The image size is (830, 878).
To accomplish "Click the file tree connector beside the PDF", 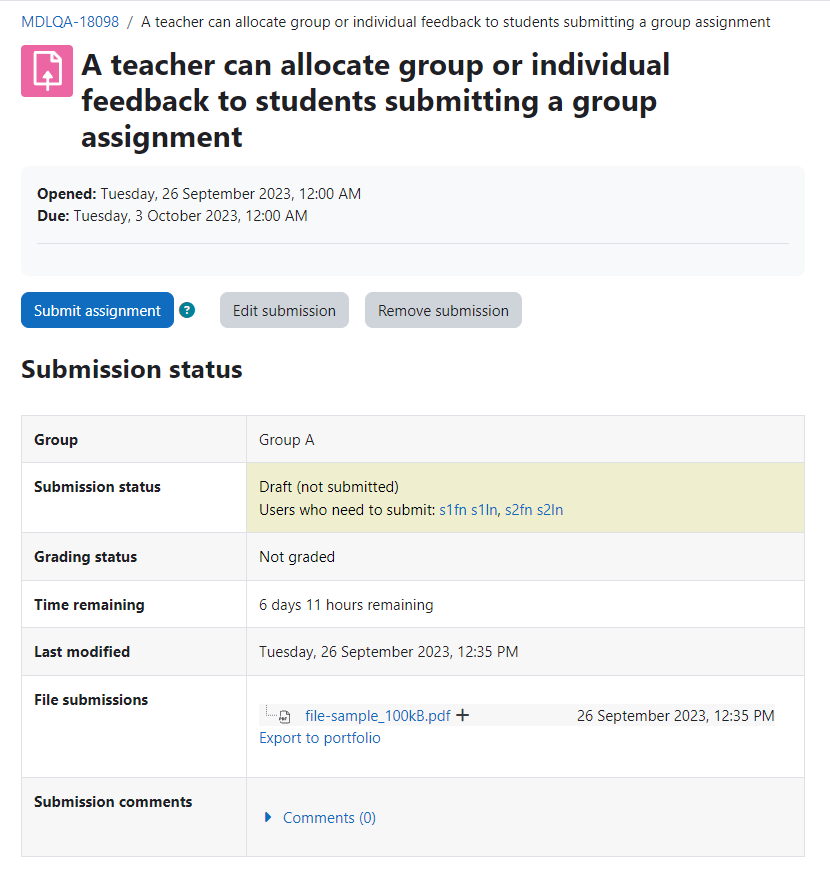I will pos(271,712).
